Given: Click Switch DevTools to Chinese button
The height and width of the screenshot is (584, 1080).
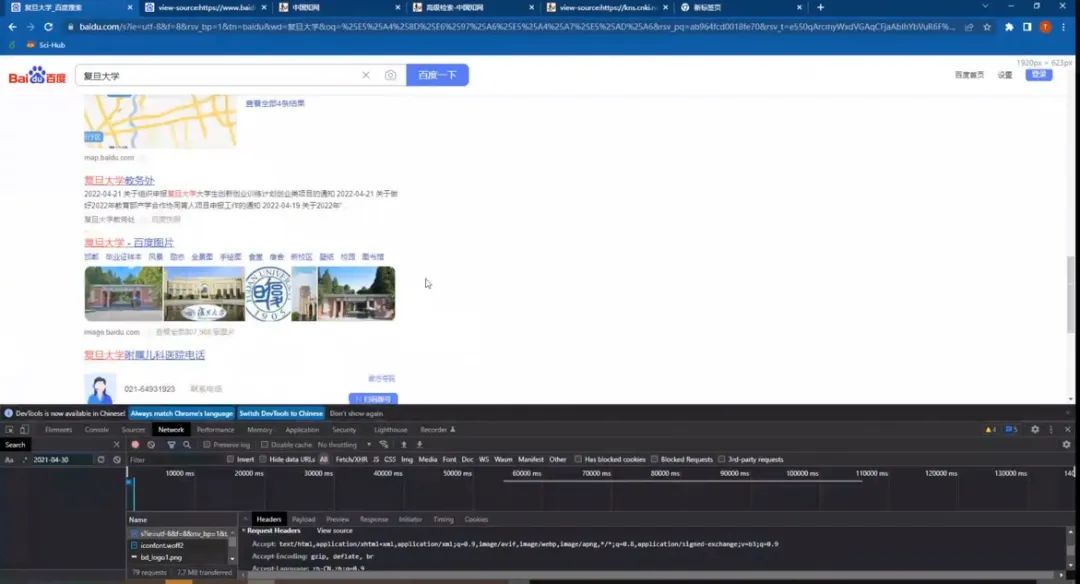Looking at the screenshot, I should coord(281,414).
